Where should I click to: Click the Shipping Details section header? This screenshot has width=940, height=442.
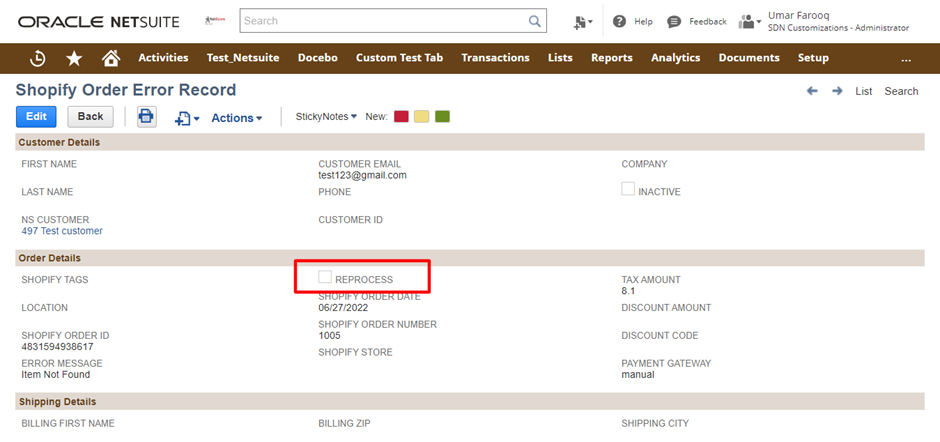(470, 402)
